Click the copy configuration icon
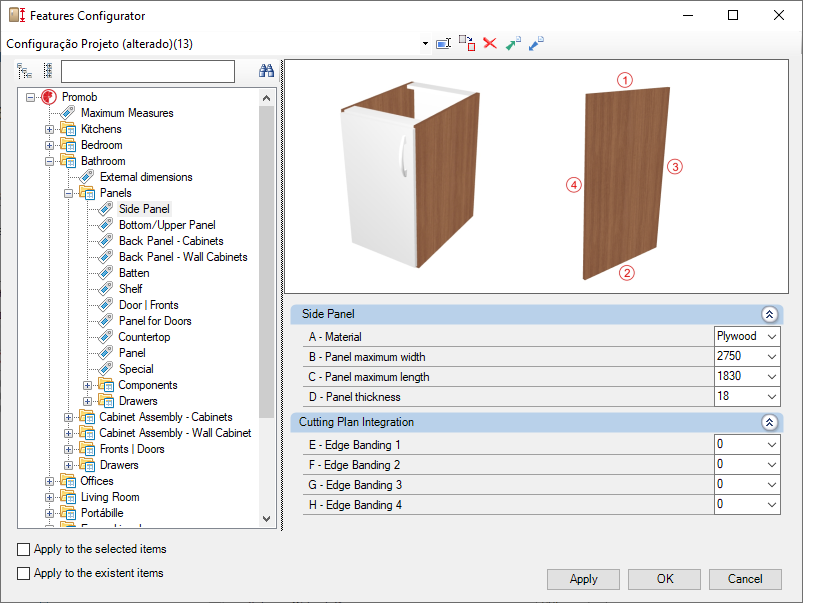Image resolution: width=815 pixels, height=615 pixels. tap(467, 43)
